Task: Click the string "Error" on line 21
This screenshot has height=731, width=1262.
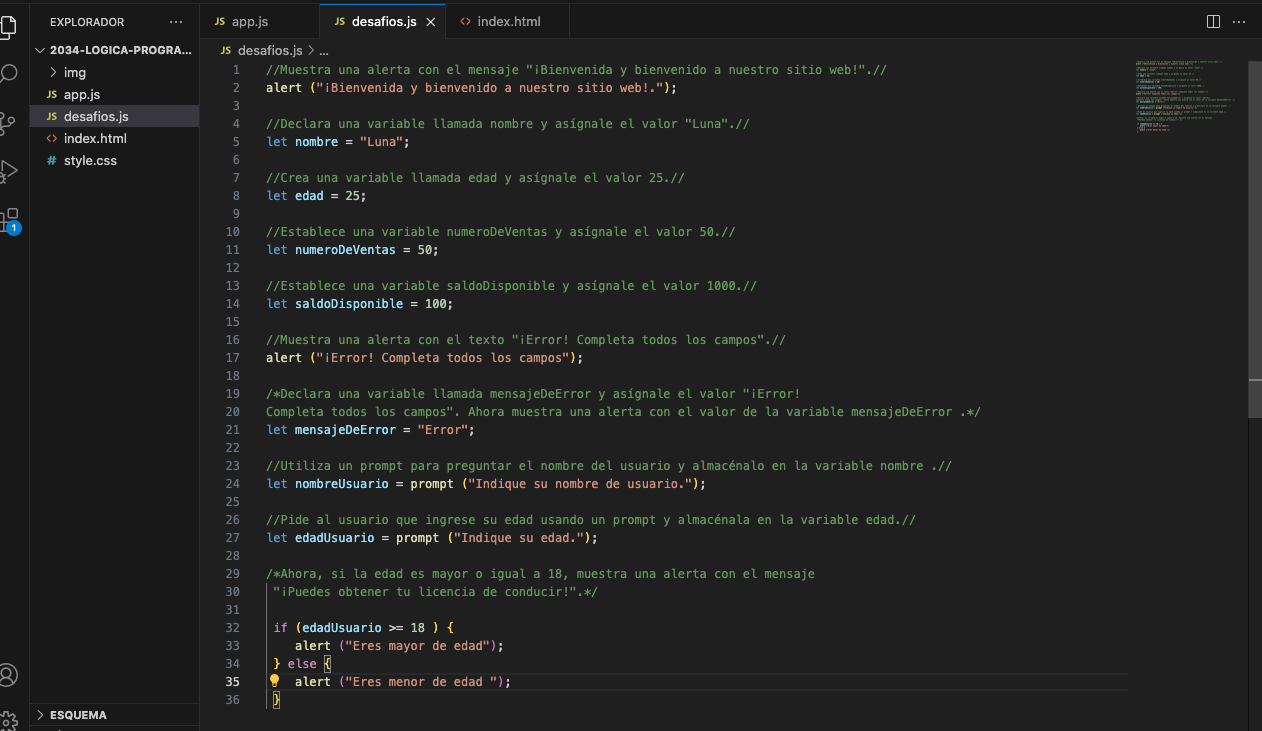Action: point(442,430)
